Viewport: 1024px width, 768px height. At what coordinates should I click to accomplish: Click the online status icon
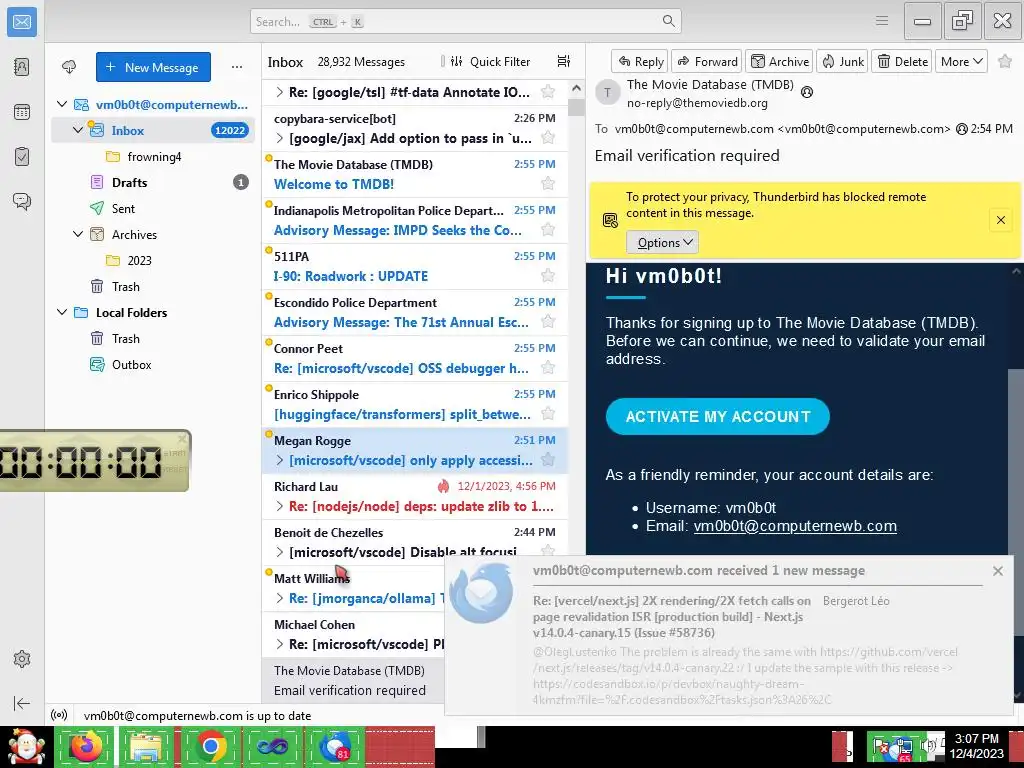coord(59,715)
